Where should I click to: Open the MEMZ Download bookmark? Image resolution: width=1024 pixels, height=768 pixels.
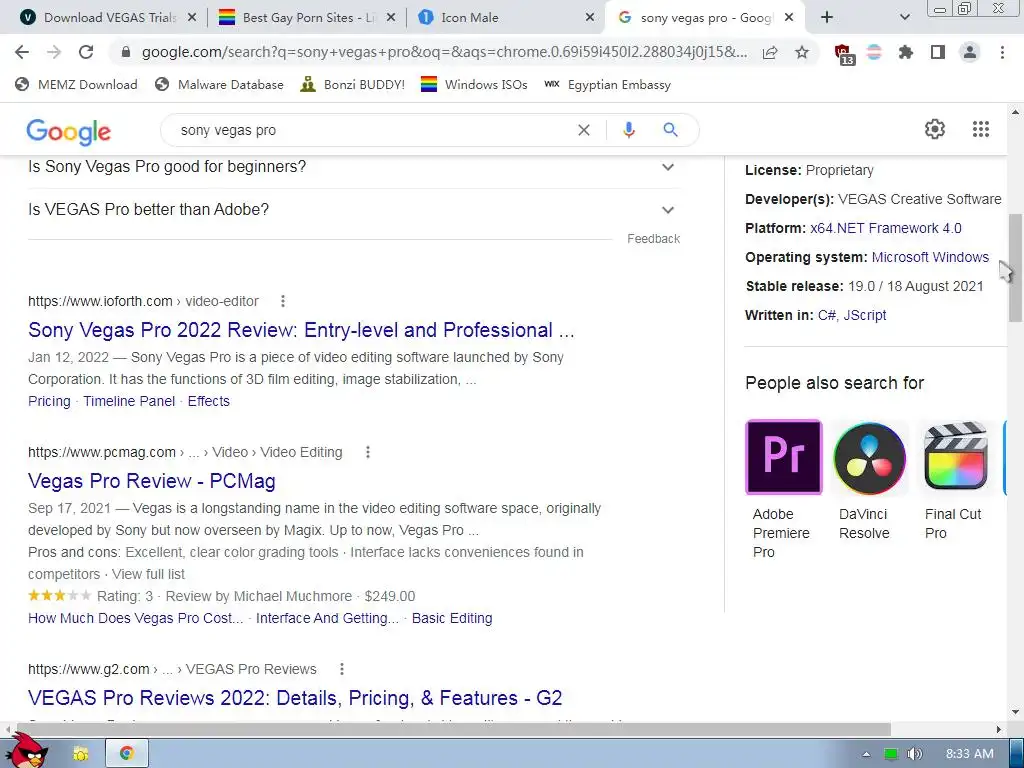click(76, 84)
